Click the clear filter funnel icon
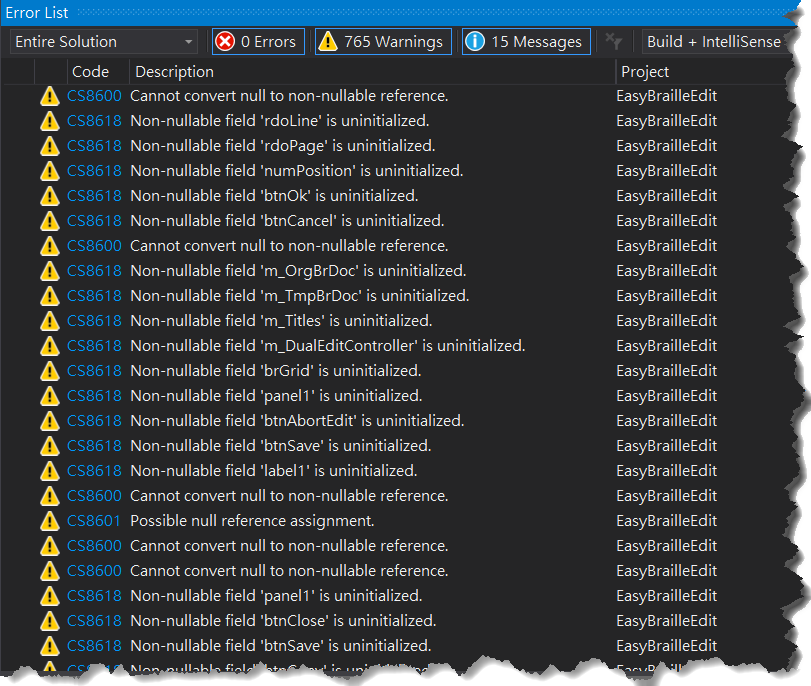The height and width of the screenshot is (686, 811). (613, 41)
